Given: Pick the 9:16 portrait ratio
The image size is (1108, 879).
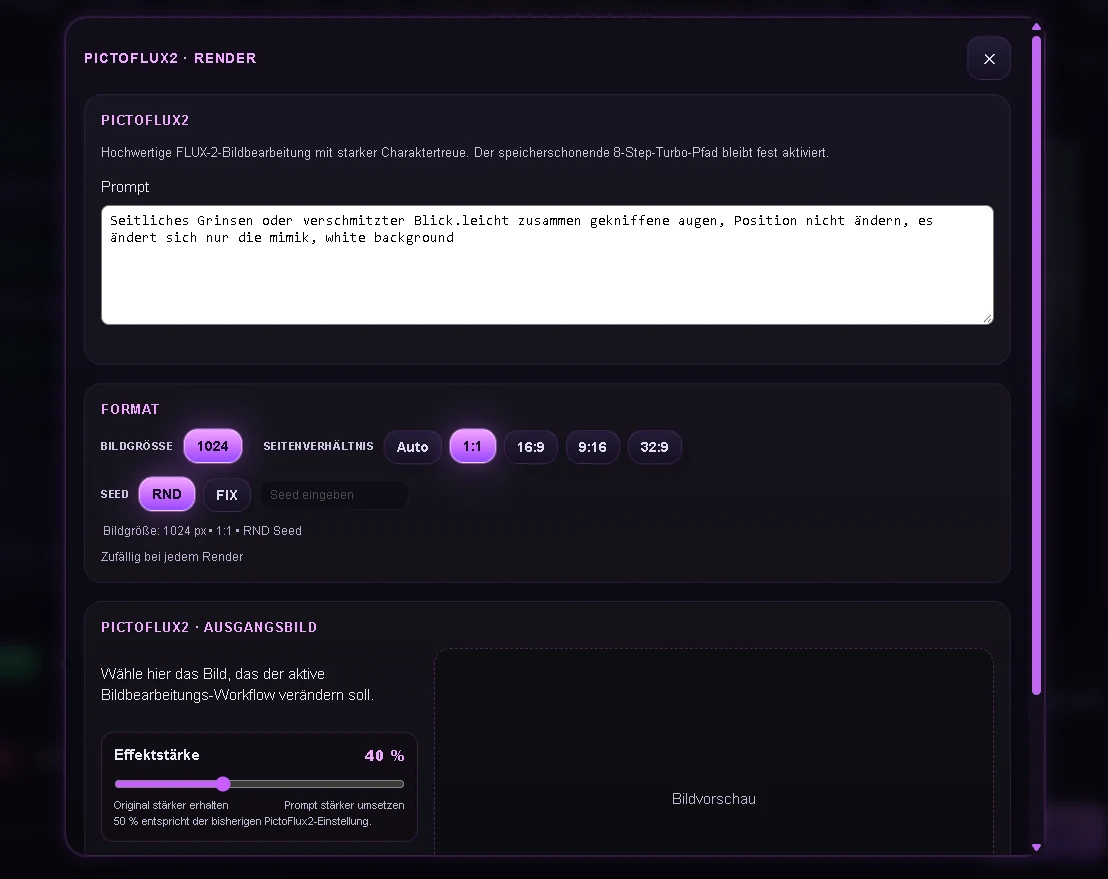Looking at the screenshot, I should 592,447.
